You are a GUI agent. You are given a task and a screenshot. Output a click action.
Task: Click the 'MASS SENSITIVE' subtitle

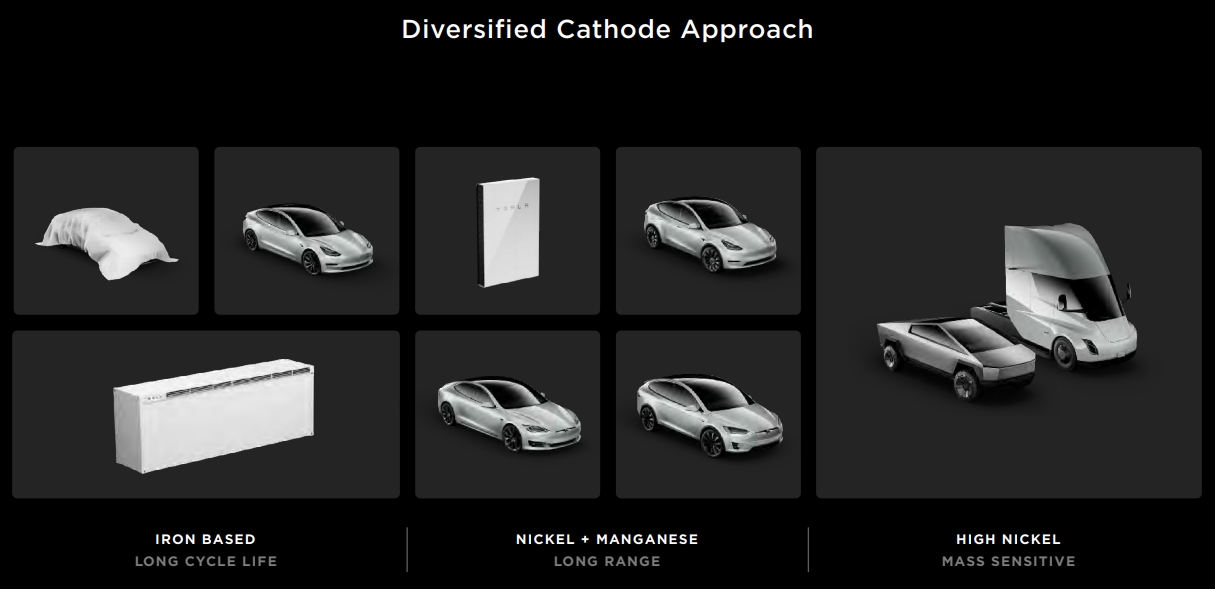point(1009,561)
